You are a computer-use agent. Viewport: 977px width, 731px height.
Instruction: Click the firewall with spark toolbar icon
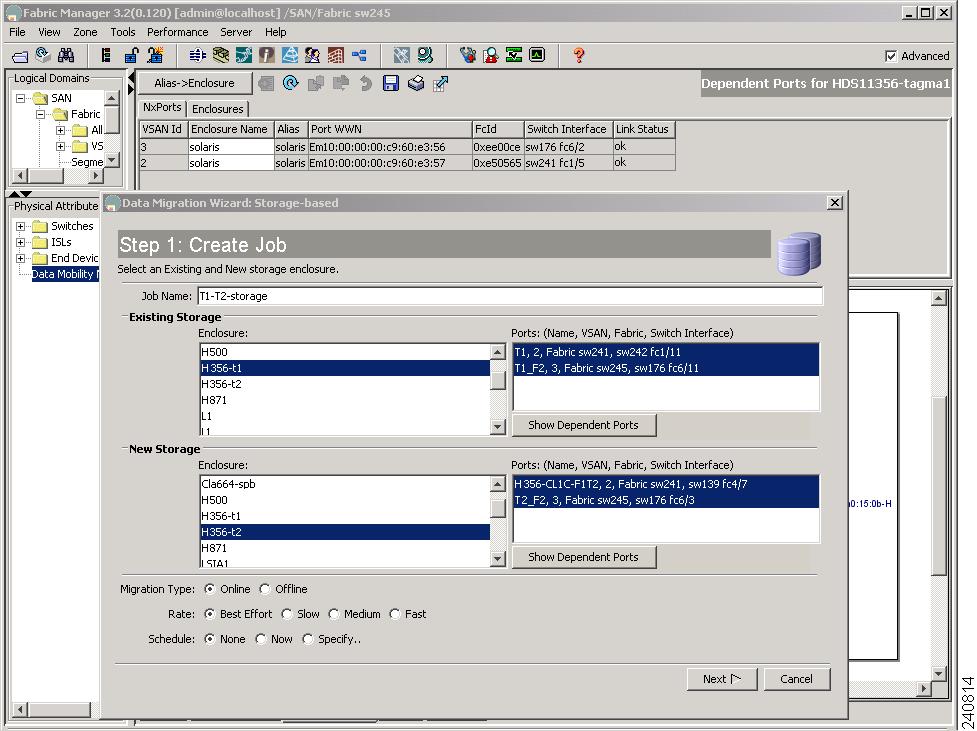(x=155, y=55)
